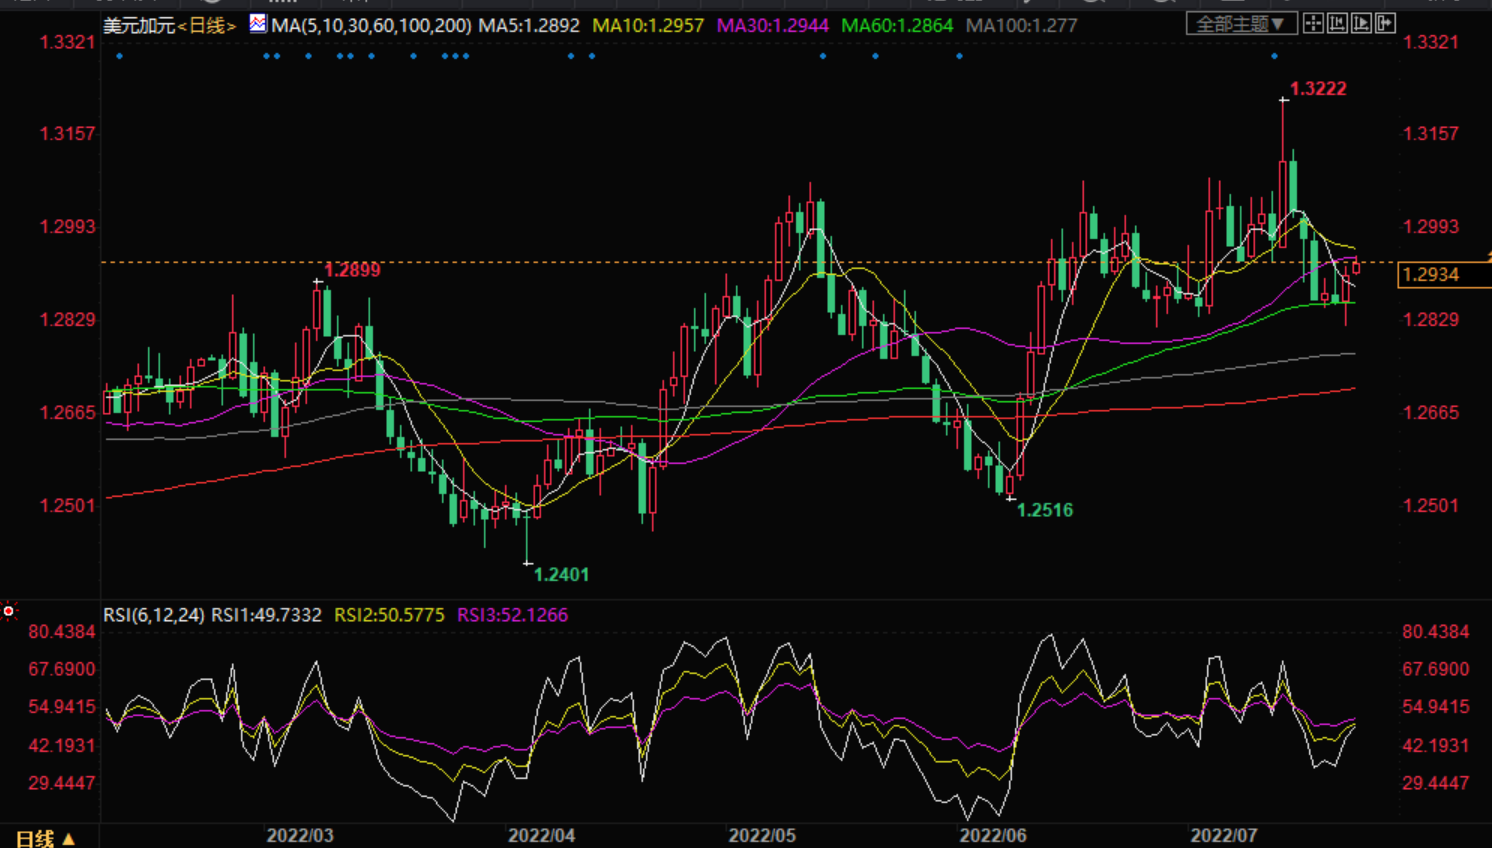The width and height of the screenshot is (1492, 848).
Task: Click the MA(5,10,30,60,100,200) indicator label
Action: [371, 25]
